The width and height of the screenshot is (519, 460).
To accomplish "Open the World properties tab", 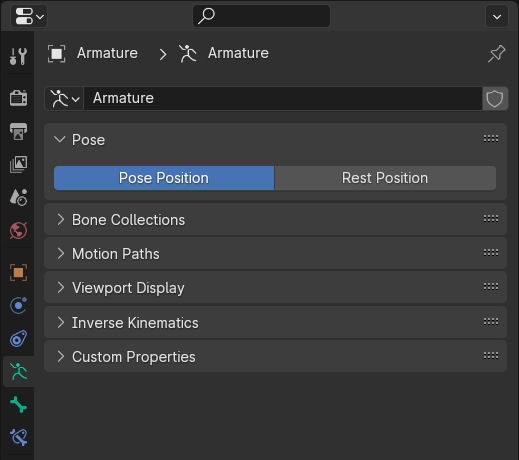I will [x=18, y=230].
